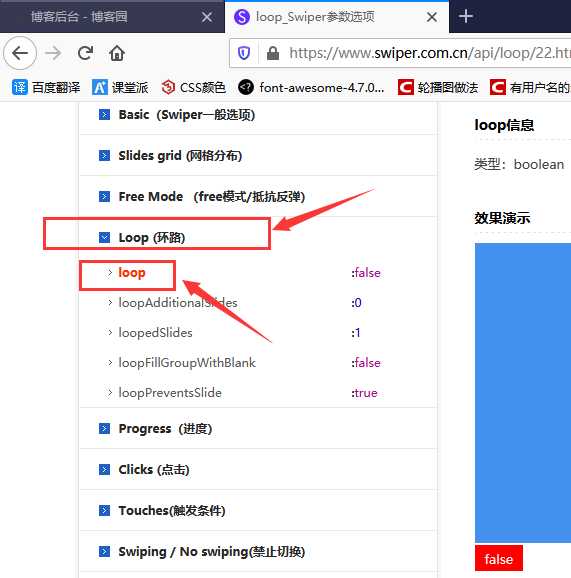
Task: Click the chevron beside loopedSlides
Action: pyautogui.click(x=109, y=332)
